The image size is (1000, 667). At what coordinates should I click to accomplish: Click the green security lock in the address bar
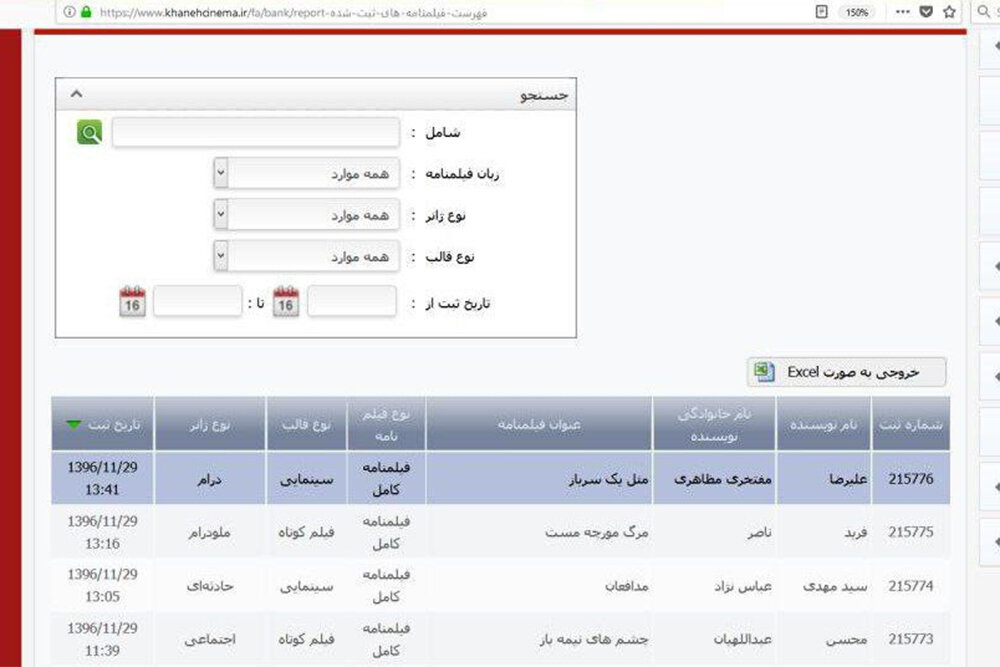point(85,12)
